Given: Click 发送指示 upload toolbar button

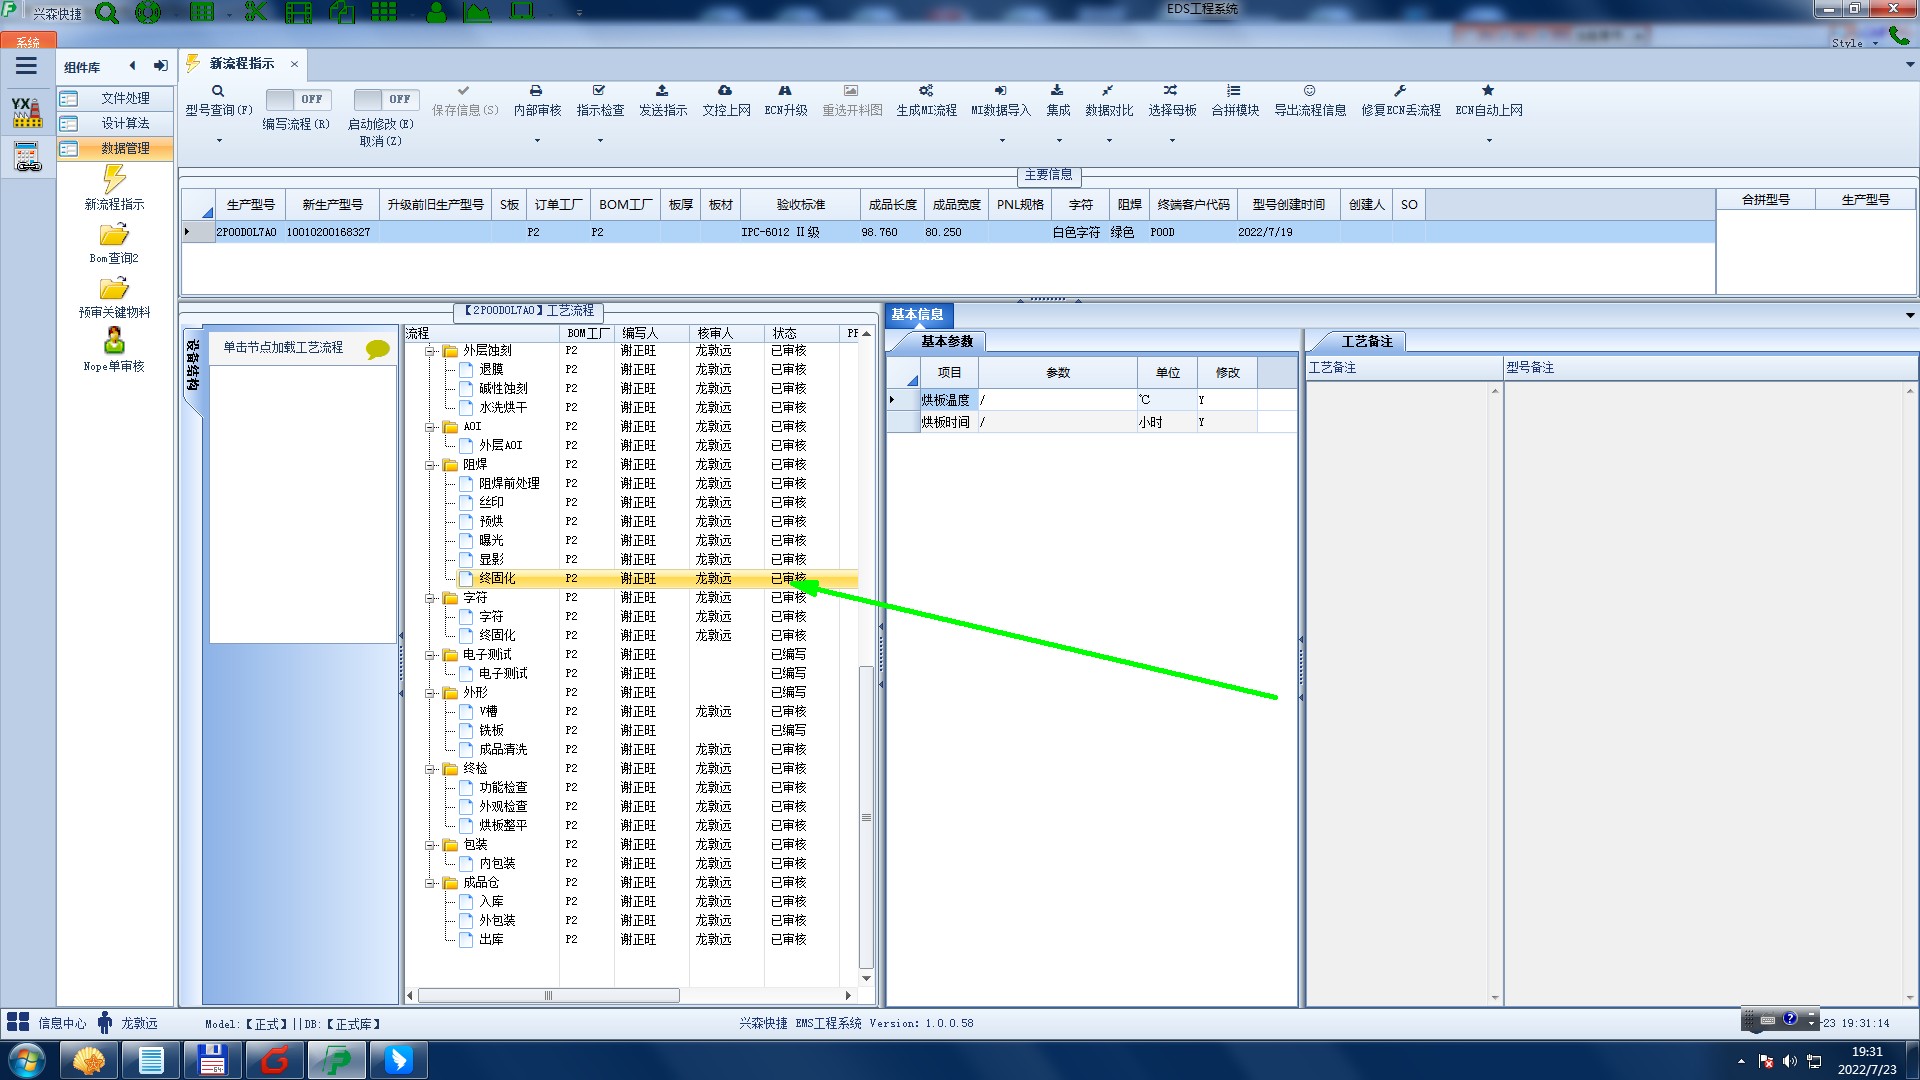Looking at the screenshot, I should pyautogui.click(x=663, y=100).
